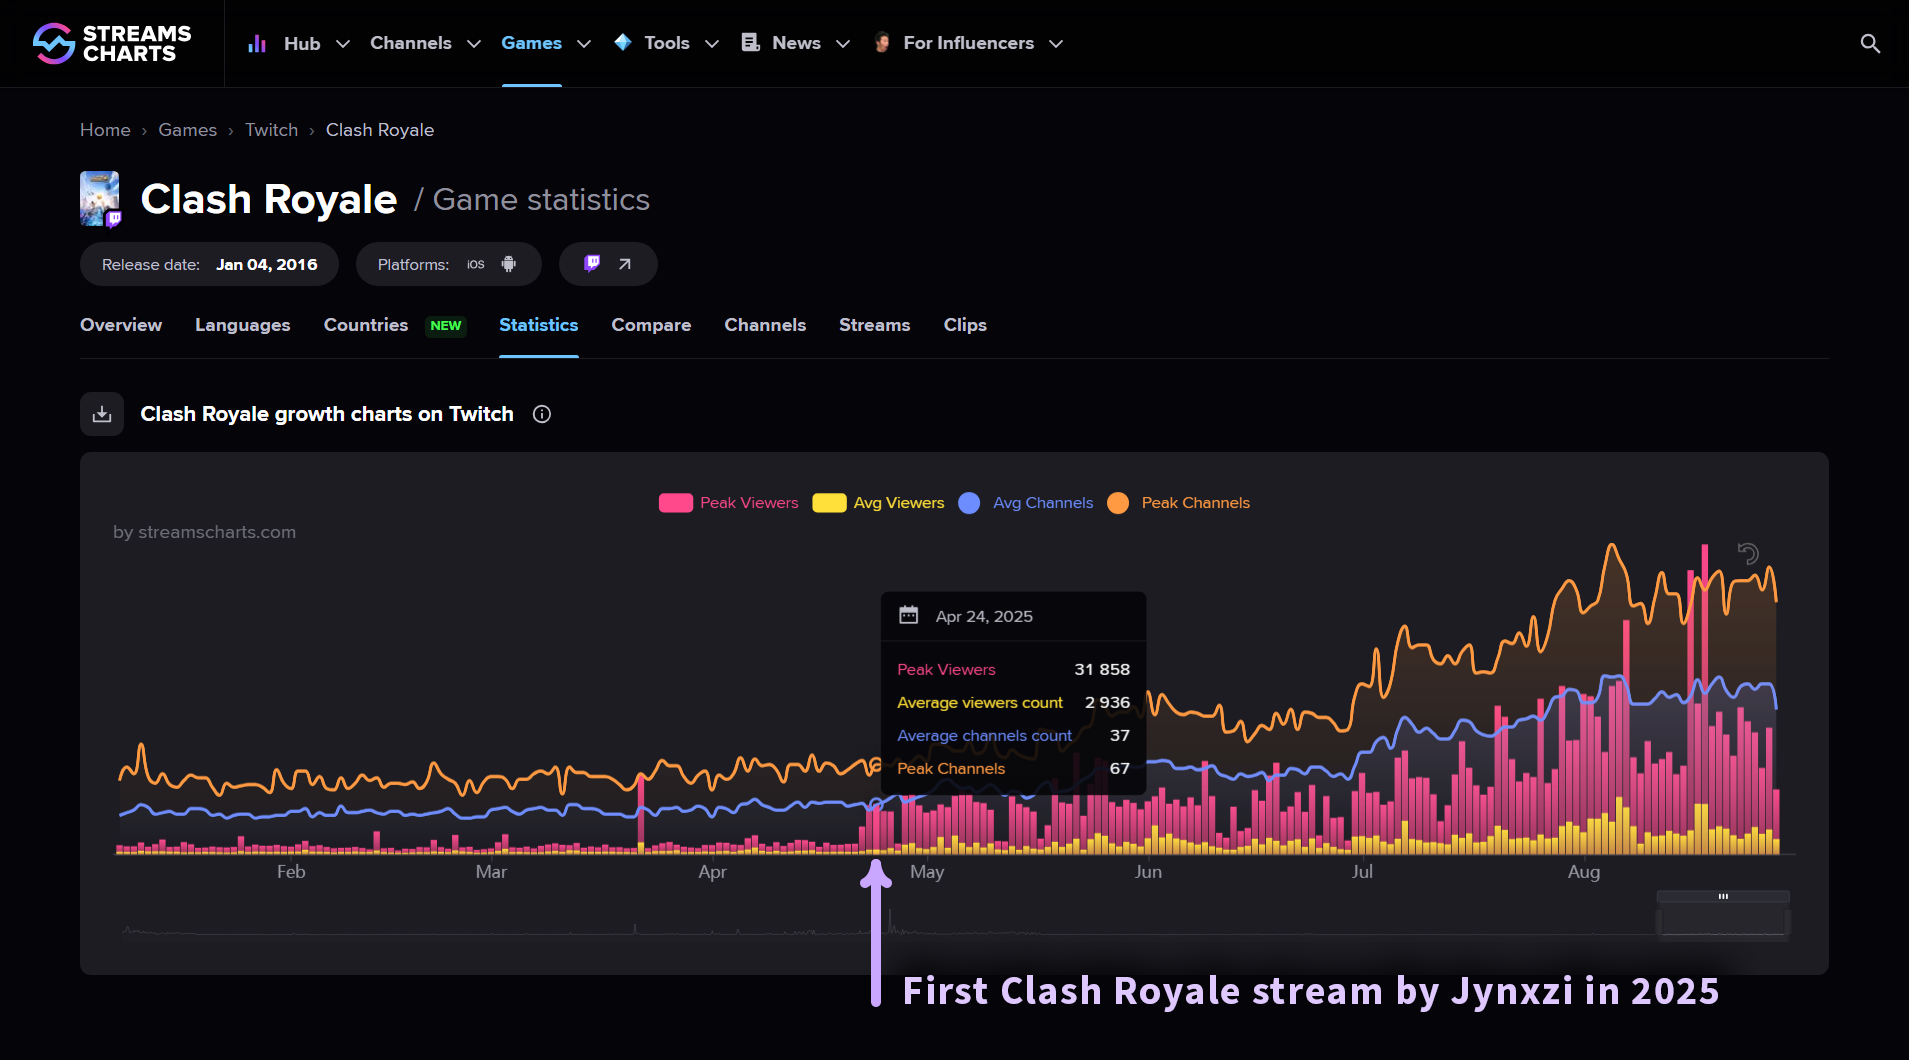This screenshot has width=1909, height=1060.
Task: Select the iOS platform icon
Action: coord(475,264)
